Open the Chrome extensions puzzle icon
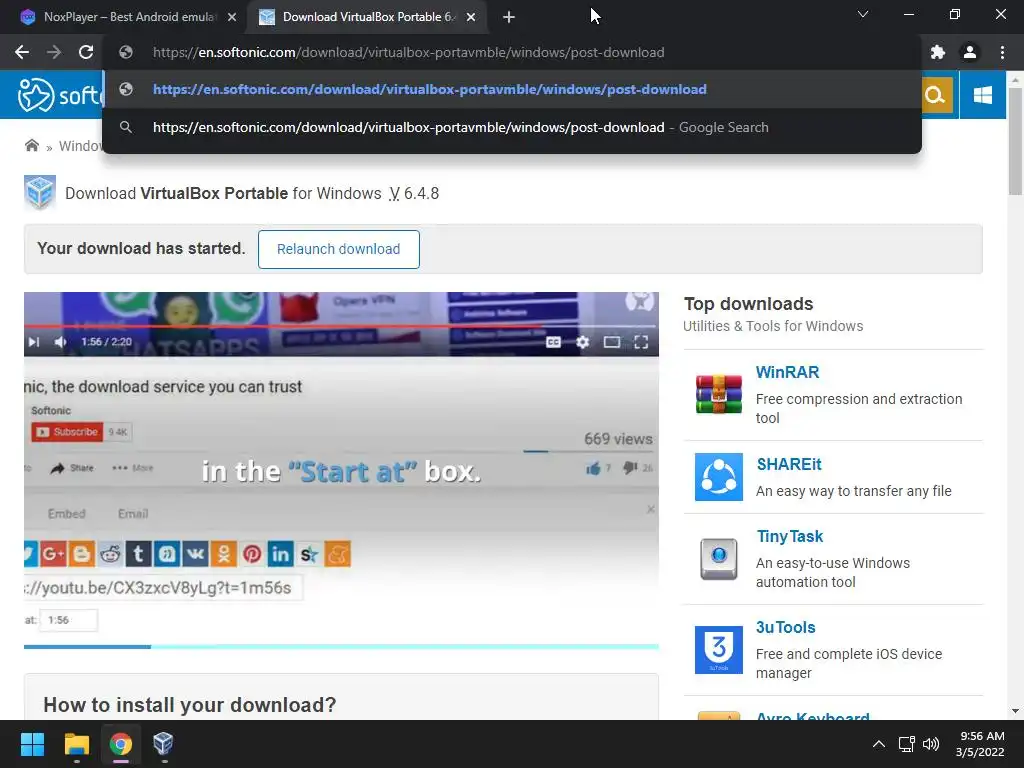 [938, 52]
